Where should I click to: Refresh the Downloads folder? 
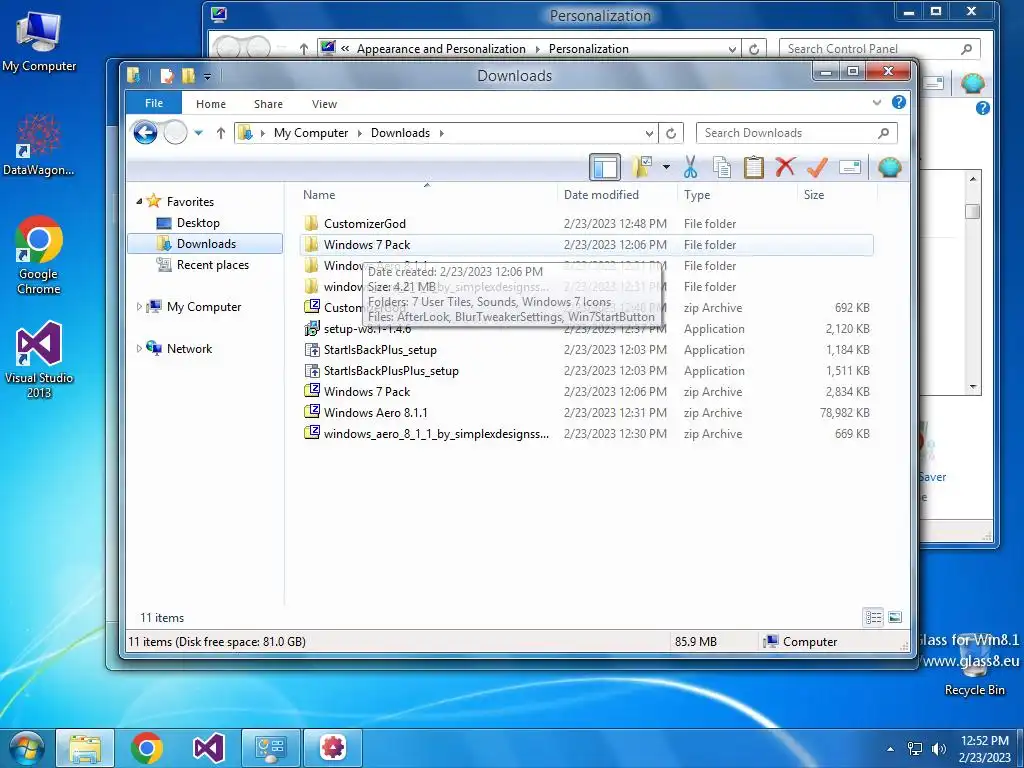click(671, 133)
